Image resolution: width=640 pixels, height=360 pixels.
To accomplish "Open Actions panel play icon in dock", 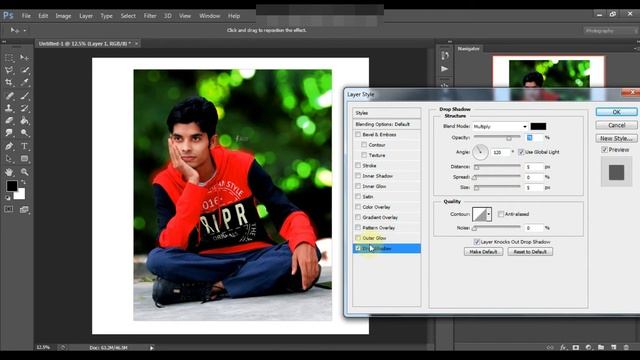I will pyautogui.click(x=445, y=69).
